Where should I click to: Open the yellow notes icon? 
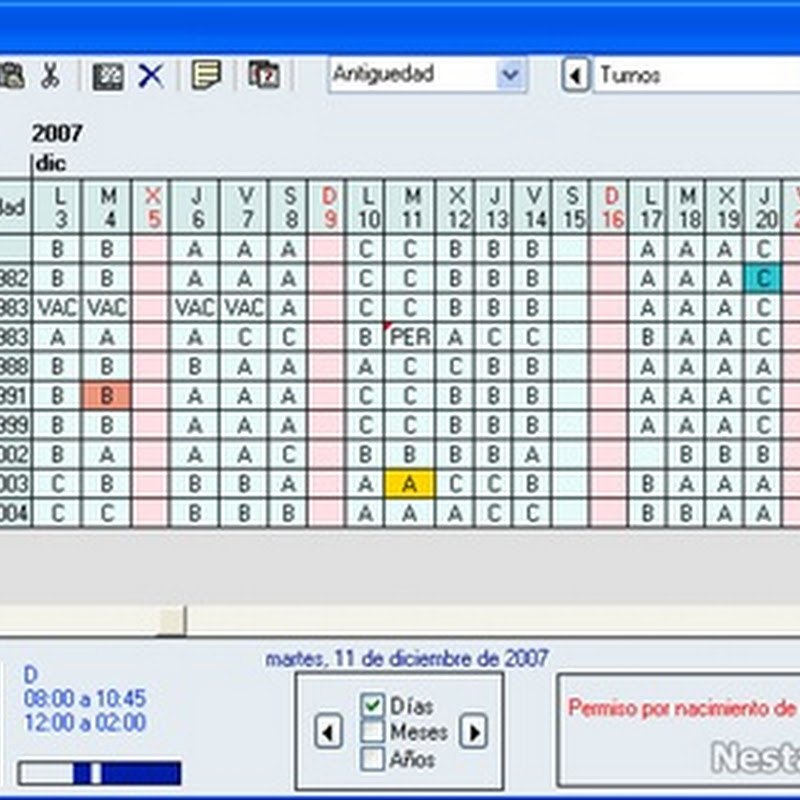coord(206,75)
